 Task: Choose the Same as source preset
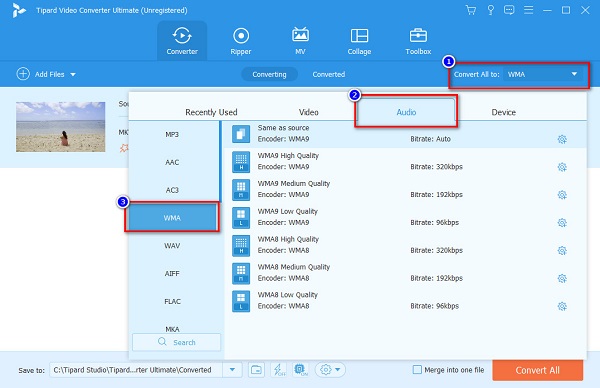point(405,134)
